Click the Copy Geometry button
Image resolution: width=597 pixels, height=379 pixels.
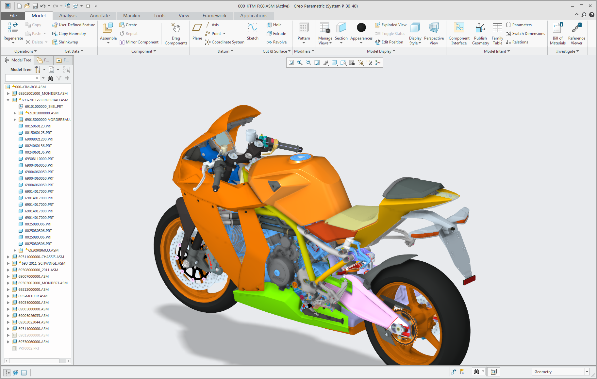point(69,34)
